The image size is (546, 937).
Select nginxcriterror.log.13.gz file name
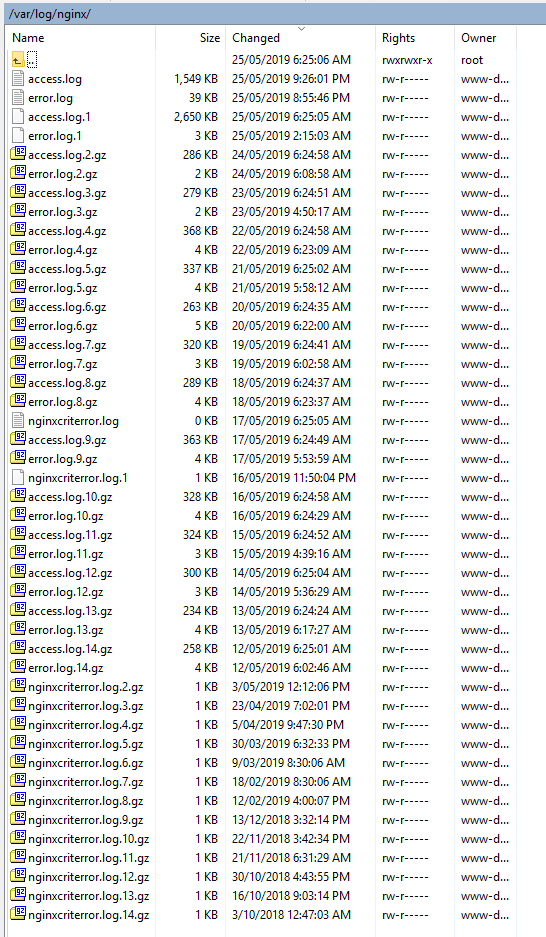point(88,896)
